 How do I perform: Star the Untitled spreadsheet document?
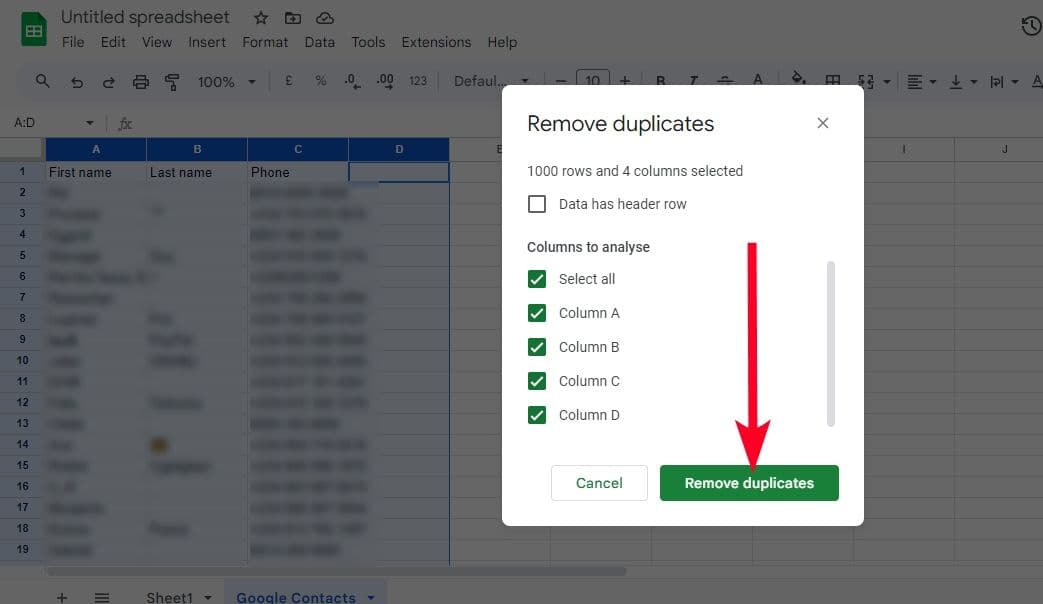click(261, 18)
